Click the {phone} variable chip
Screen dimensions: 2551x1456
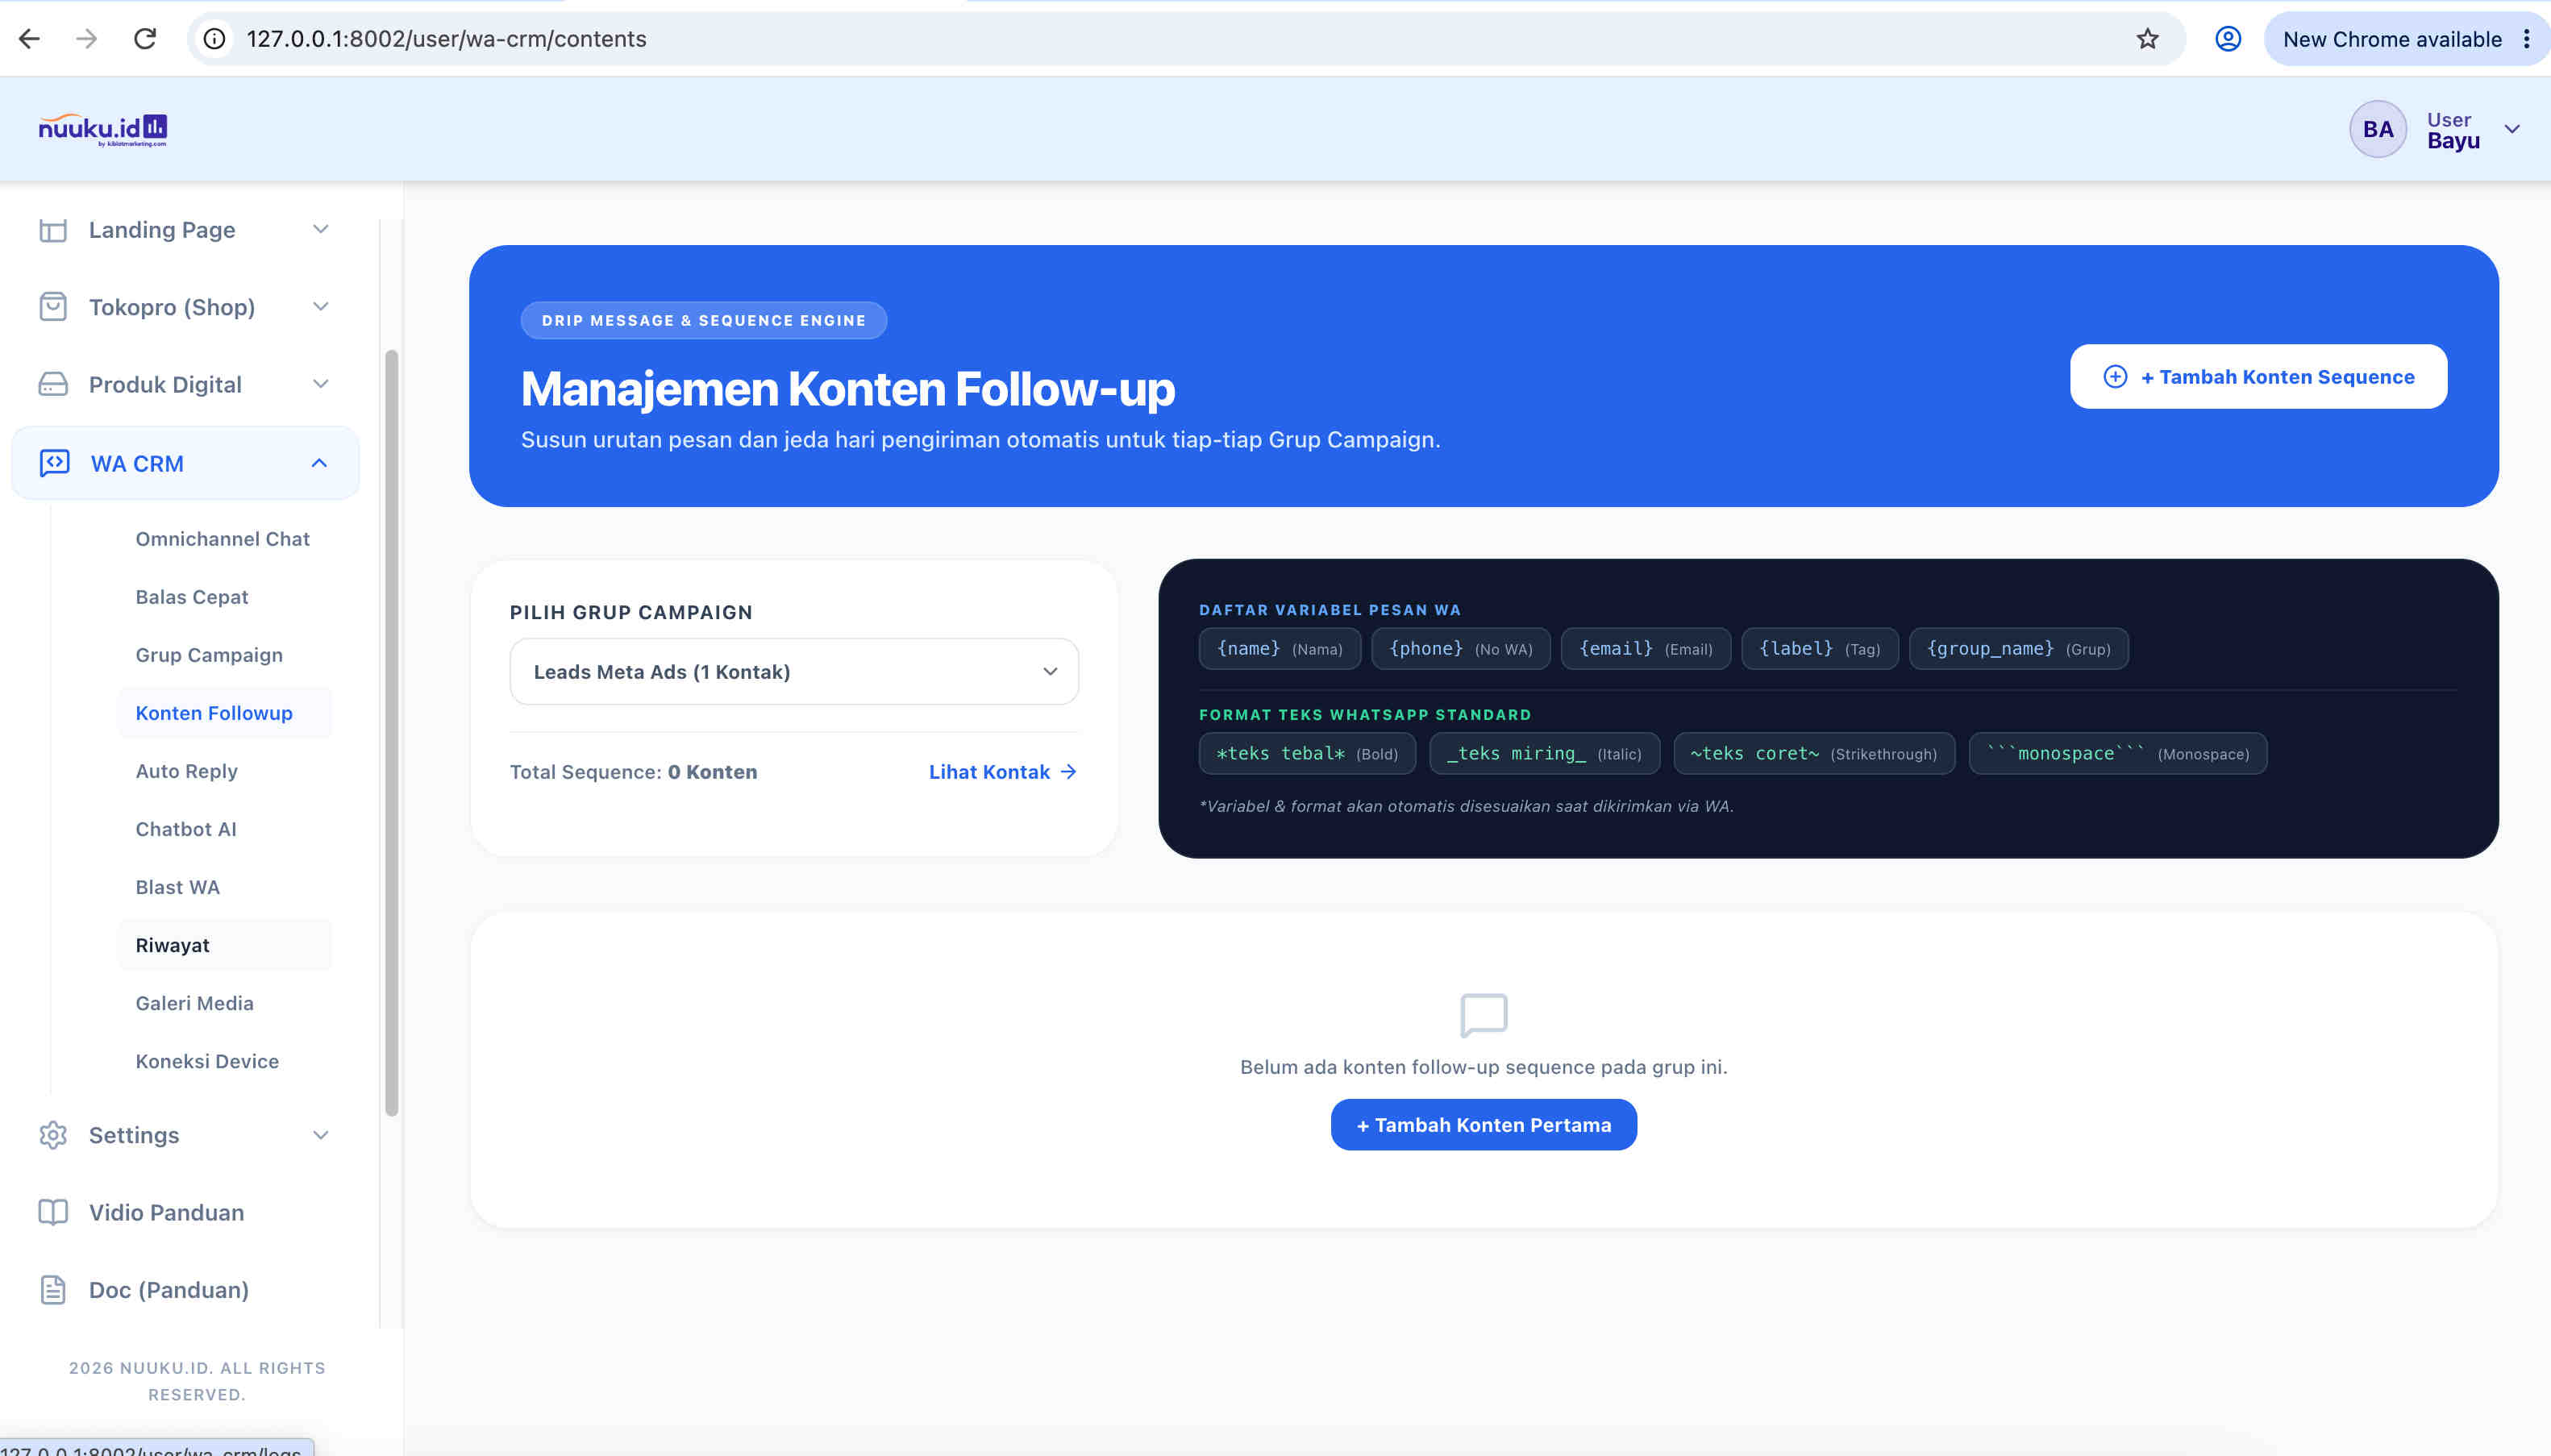1460,649
